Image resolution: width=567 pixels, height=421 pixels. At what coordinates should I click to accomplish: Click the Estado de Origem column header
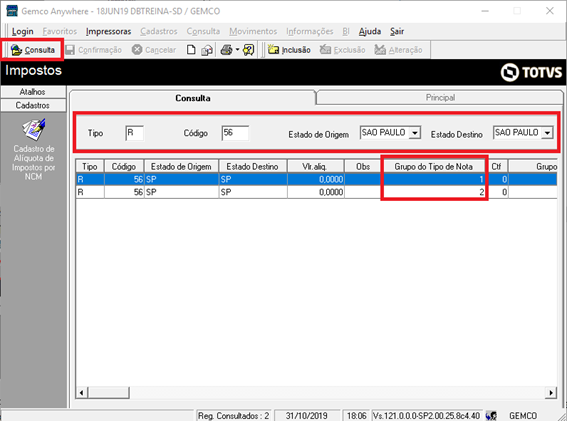181,166
